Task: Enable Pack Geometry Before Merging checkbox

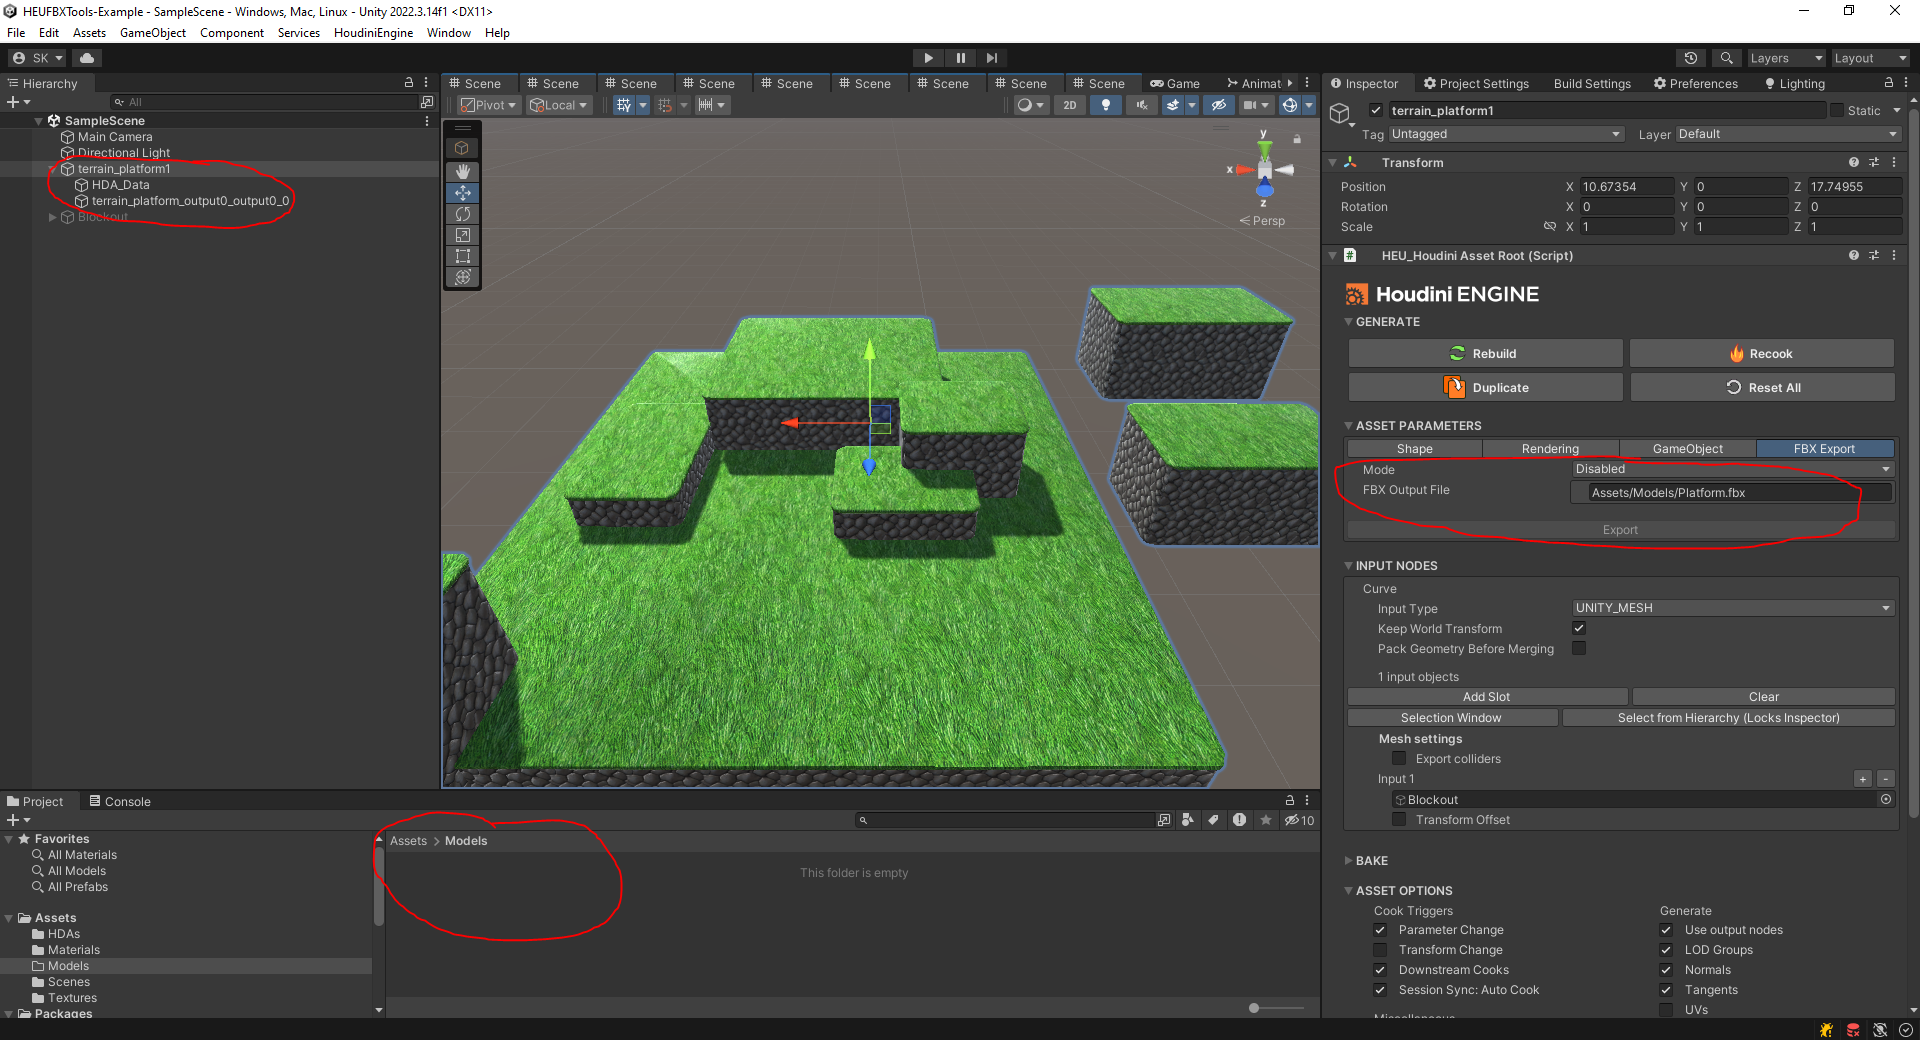Action: tap(1579, 648)
